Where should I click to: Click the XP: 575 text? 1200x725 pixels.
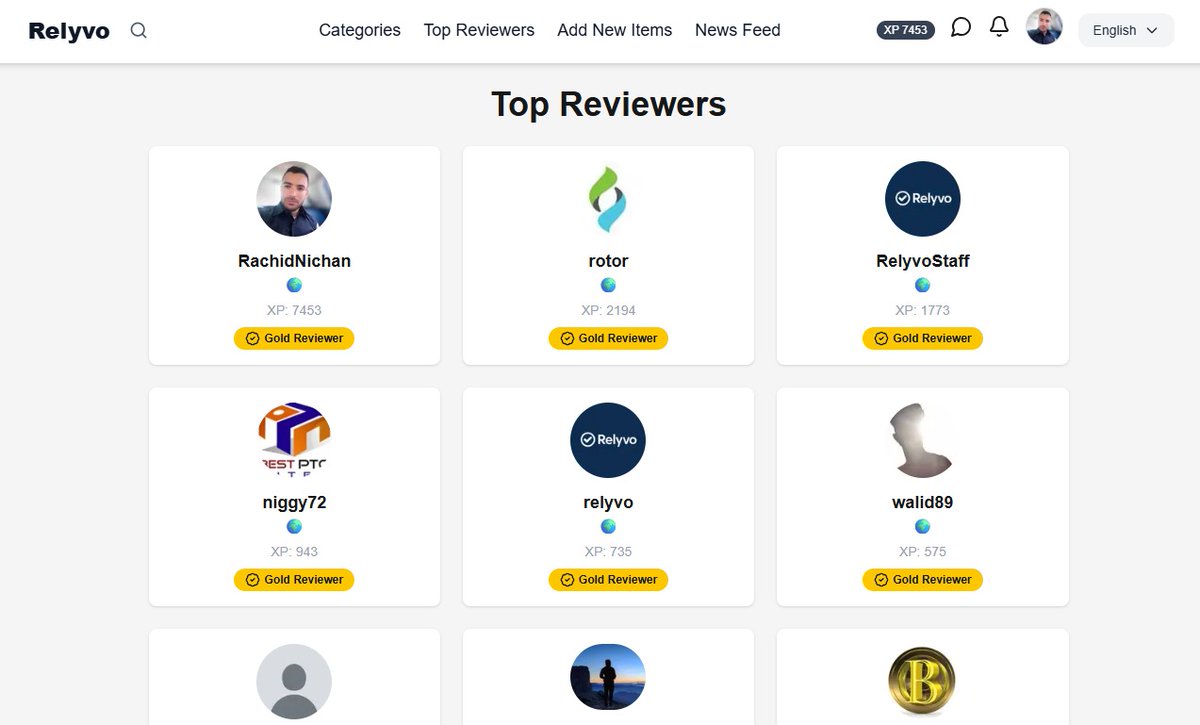point(923,551)
